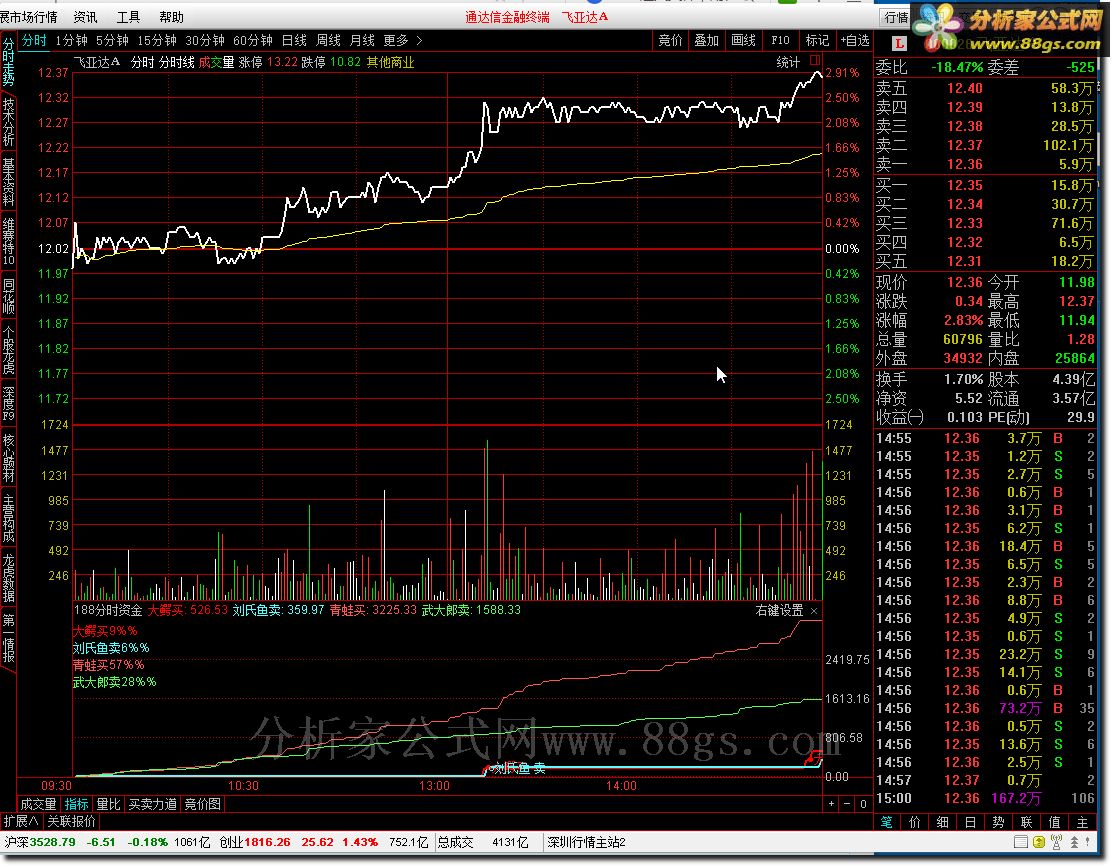Image resolution: width=1112 pixels, height=866 pixels.
Task: Click the minus zoom button below chart
Action: 847,804
